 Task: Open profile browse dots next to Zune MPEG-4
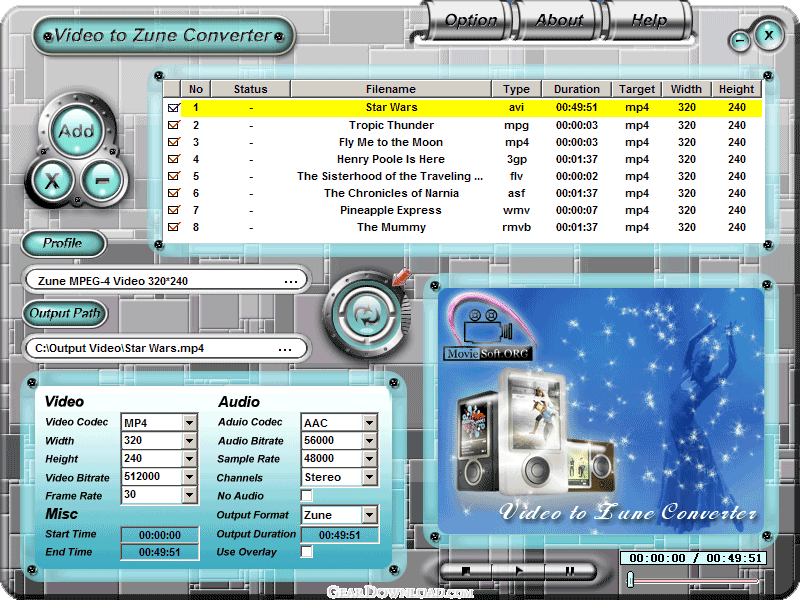pyautogui.click(x=291, y=281)
